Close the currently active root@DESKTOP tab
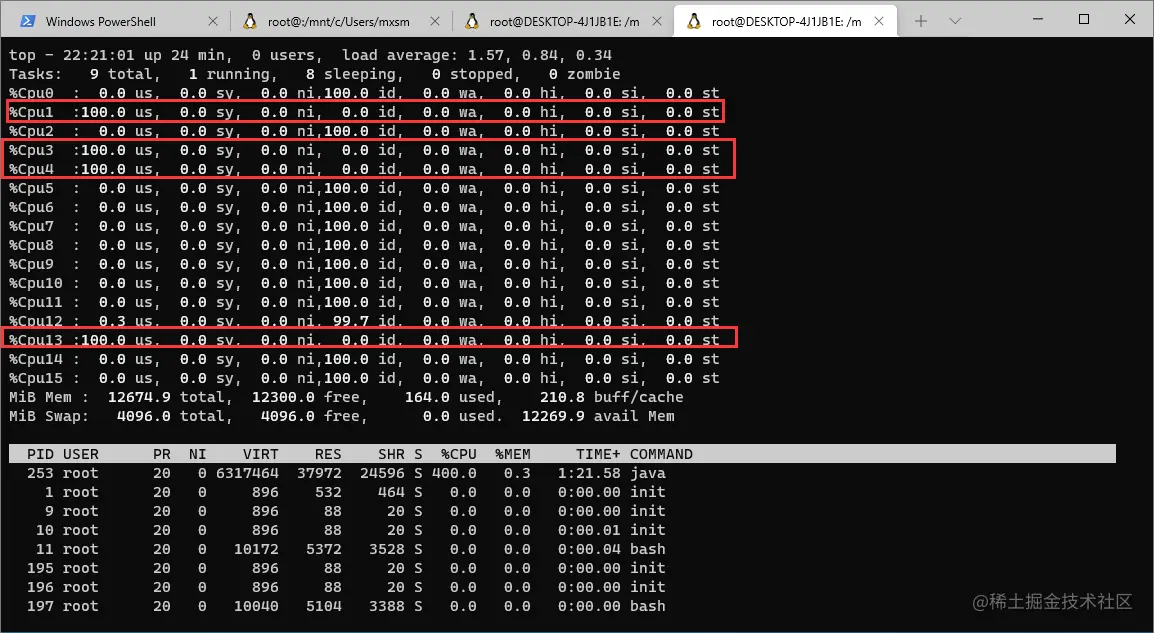Image resolution: width=1154 pixels, height=633 pixels. pos(878,21)
